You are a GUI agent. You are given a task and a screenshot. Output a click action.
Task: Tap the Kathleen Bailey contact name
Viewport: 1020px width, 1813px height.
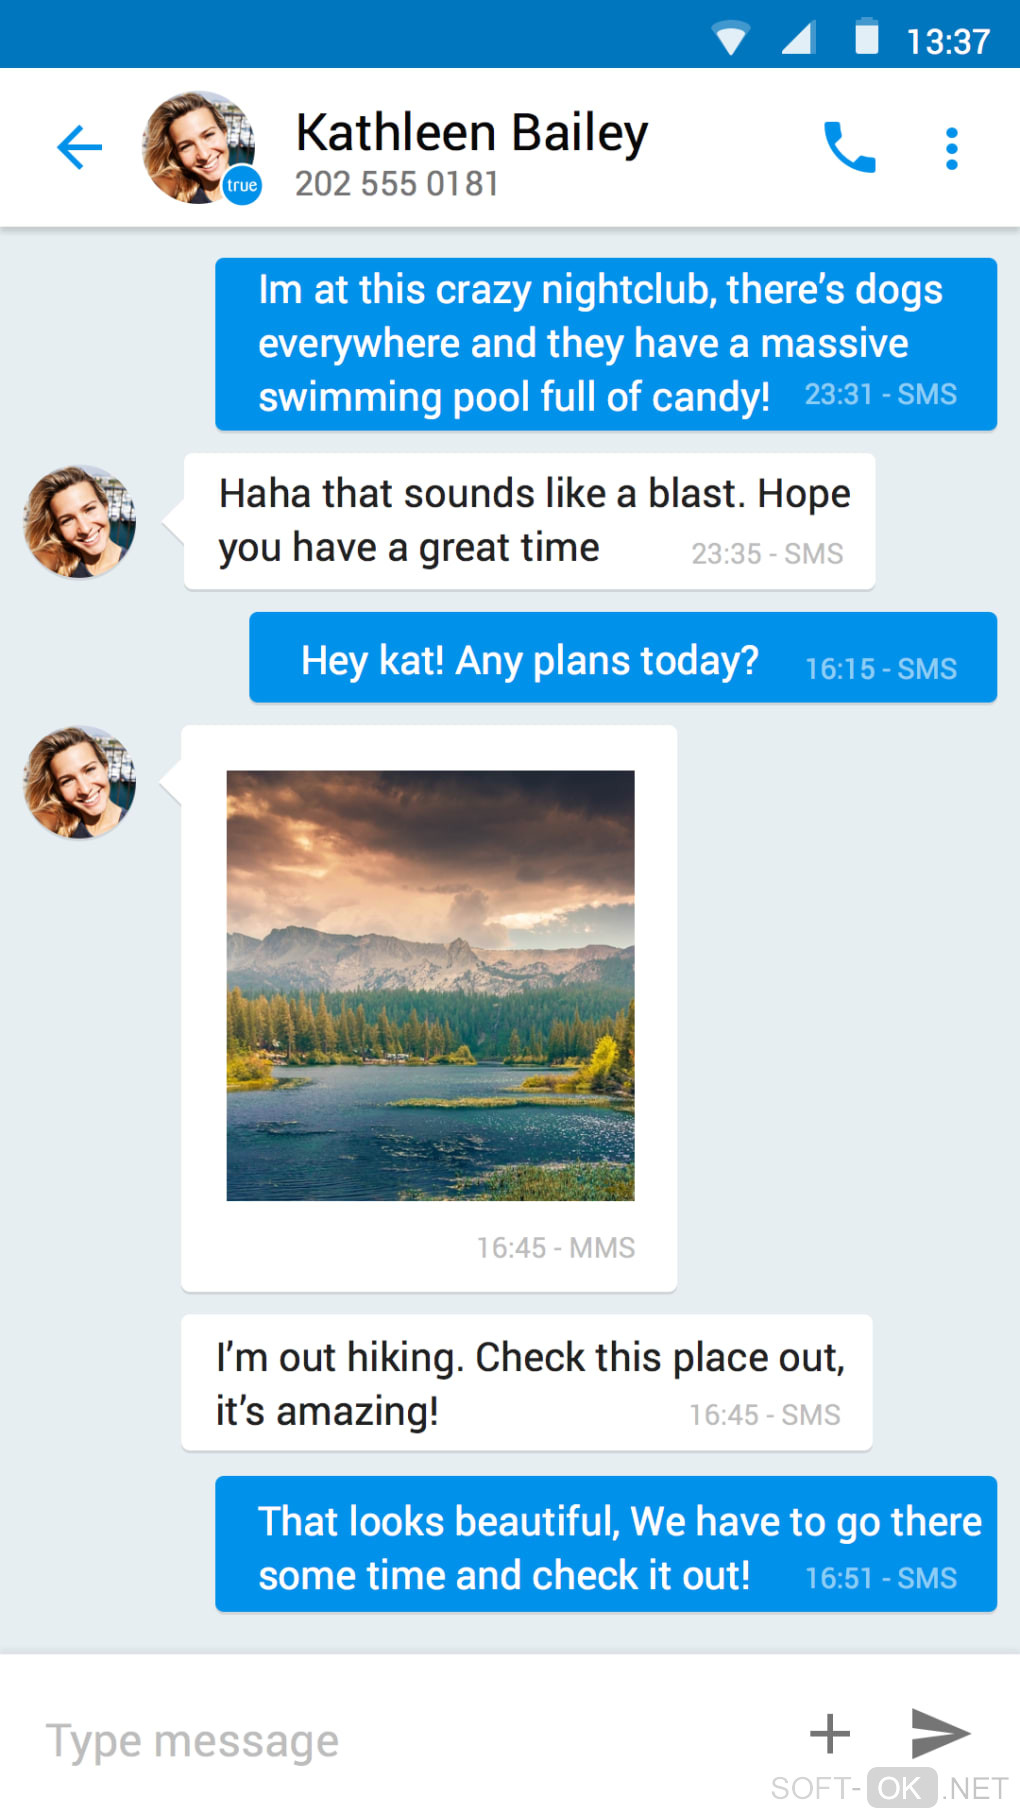(x=472, y=133)
